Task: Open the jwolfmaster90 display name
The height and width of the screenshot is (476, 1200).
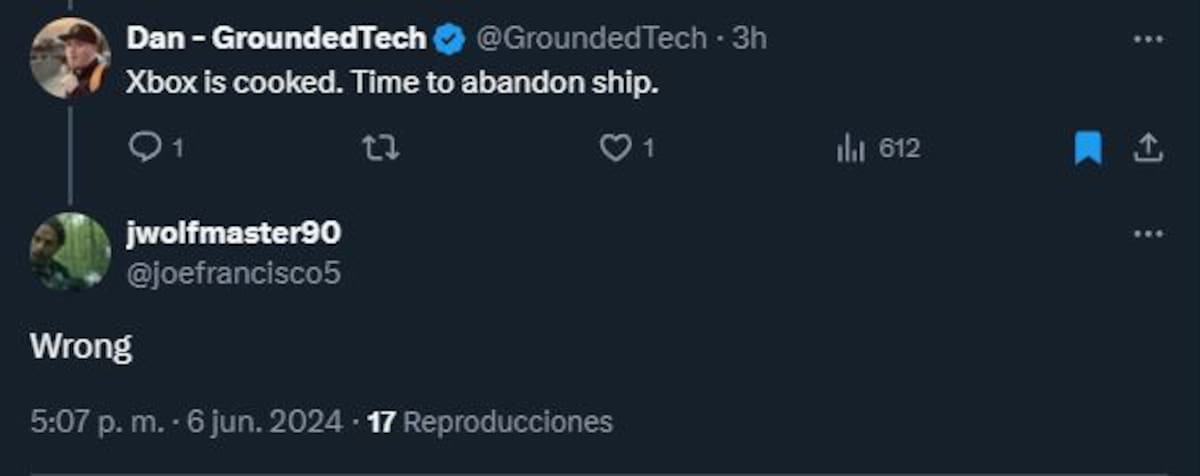Action: [234, 233]
